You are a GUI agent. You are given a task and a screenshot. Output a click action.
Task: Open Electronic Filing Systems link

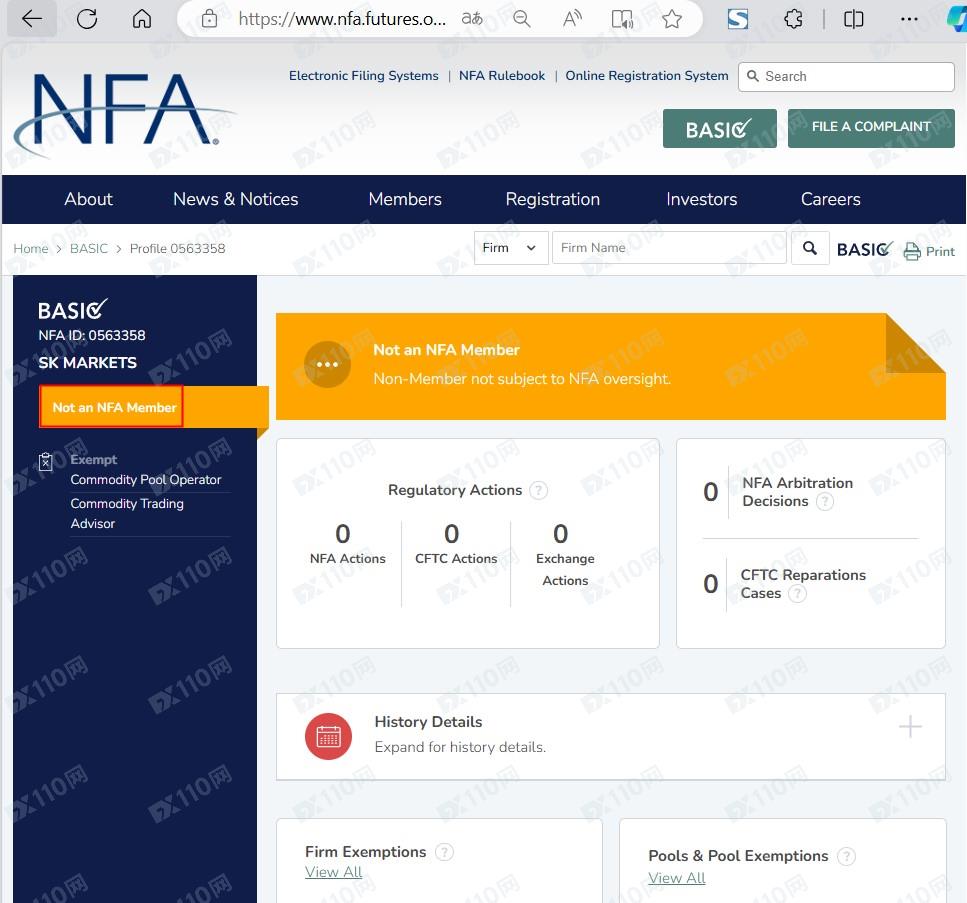[364, 76]
